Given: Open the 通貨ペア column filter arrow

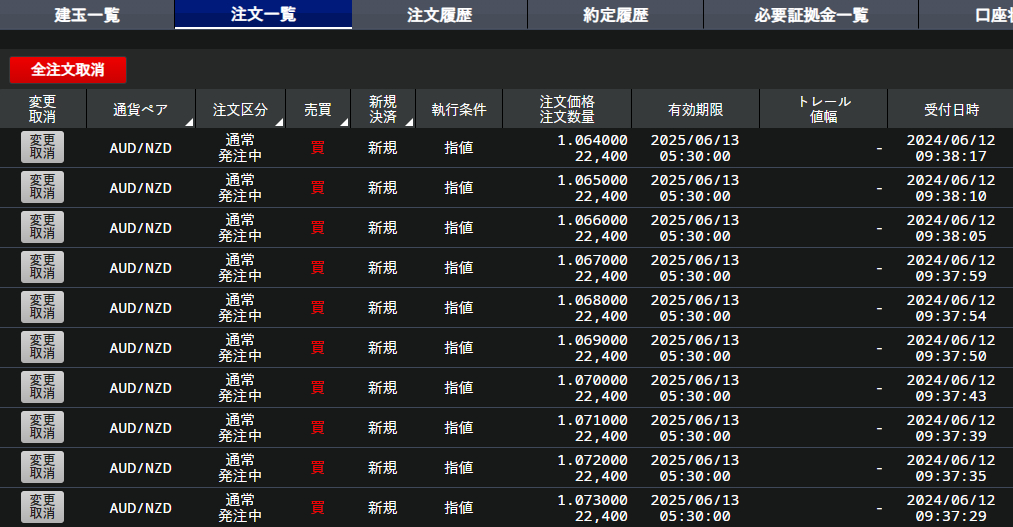Looking at the screenshot, I should (x=189, y=122).
